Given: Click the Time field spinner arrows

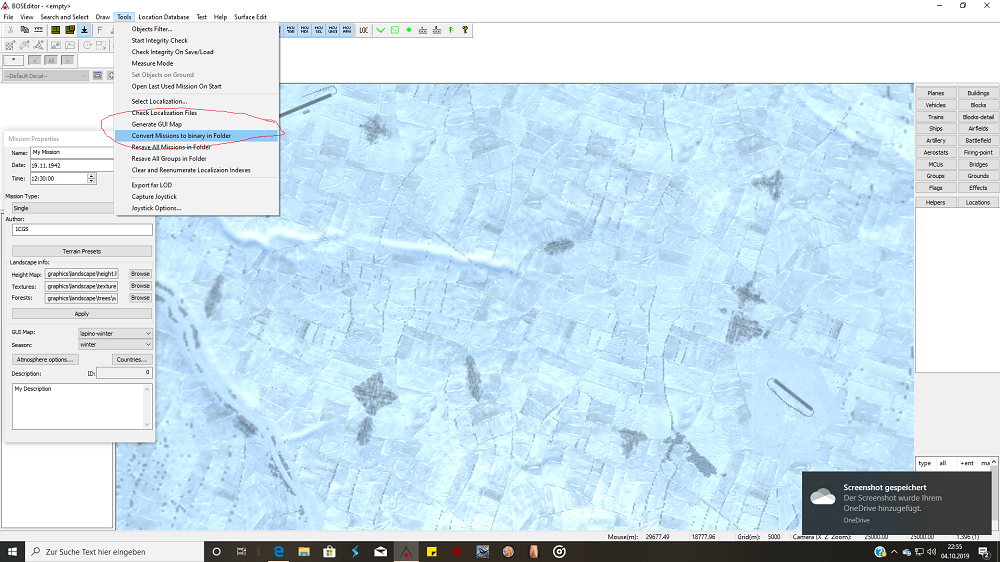Looking at the screenshot, I should coord(91,179).
